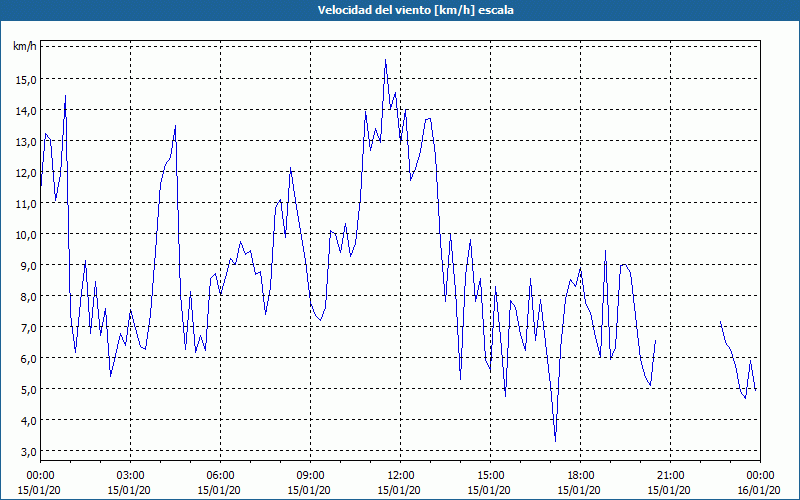This screenshot has width=800, height=500.
Task: Click the 15:00 time axis label
Action: pyautogui.click(x=490, y=476)
